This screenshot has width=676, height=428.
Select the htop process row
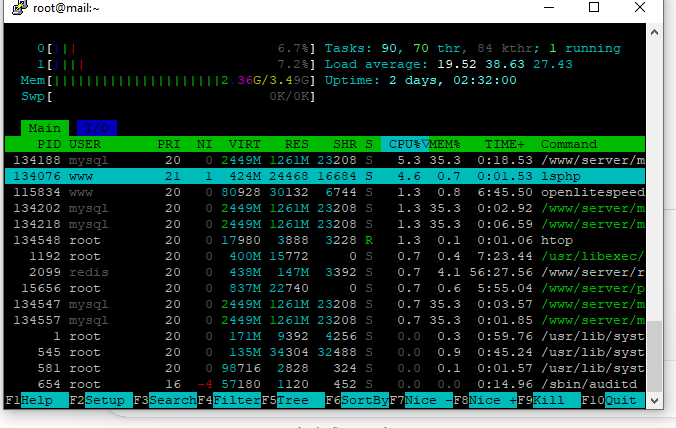(x=325, y=240)
